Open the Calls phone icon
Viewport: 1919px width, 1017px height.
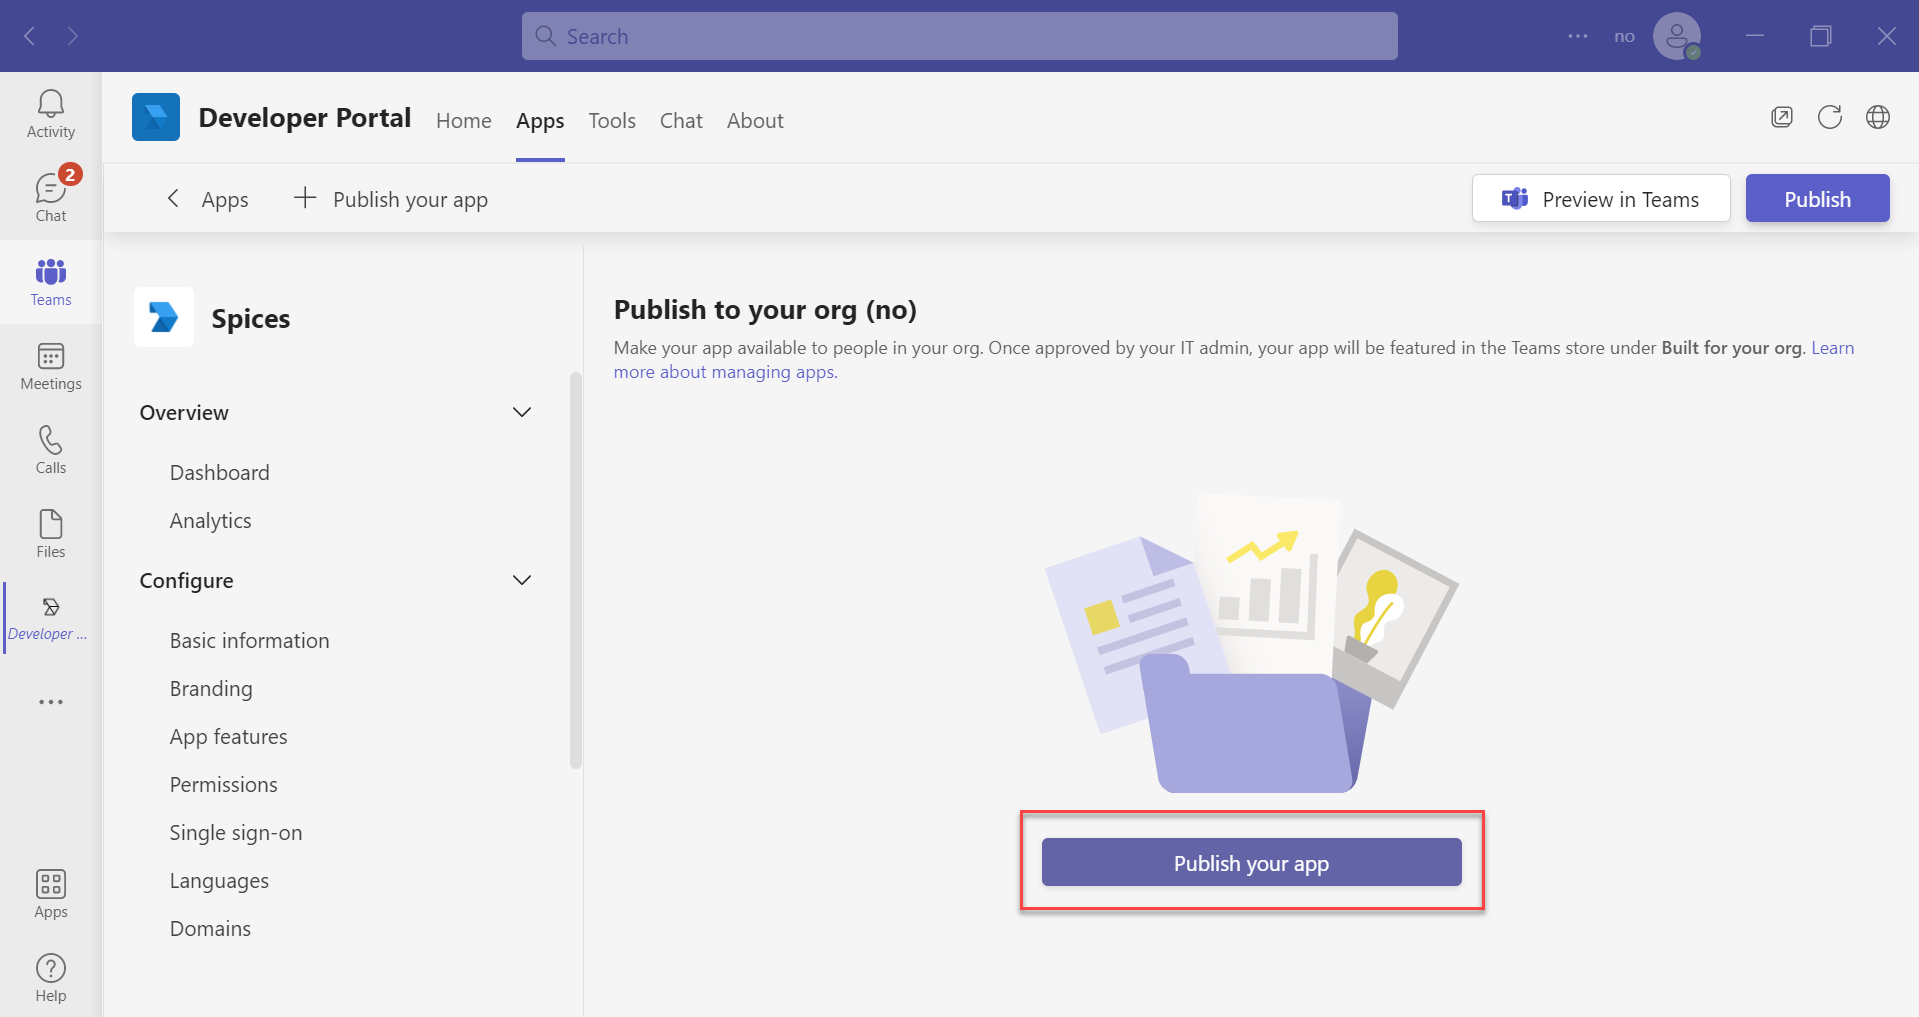pyautogui.click(x=51, y=450)
